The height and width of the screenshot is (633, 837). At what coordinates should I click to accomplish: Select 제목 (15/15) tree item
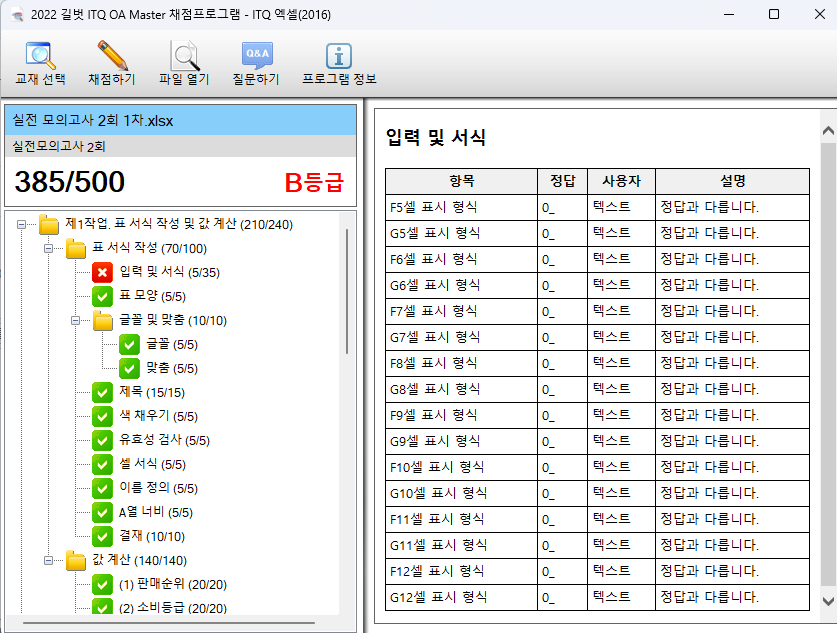pyautogui.click(x=152, y=392)
